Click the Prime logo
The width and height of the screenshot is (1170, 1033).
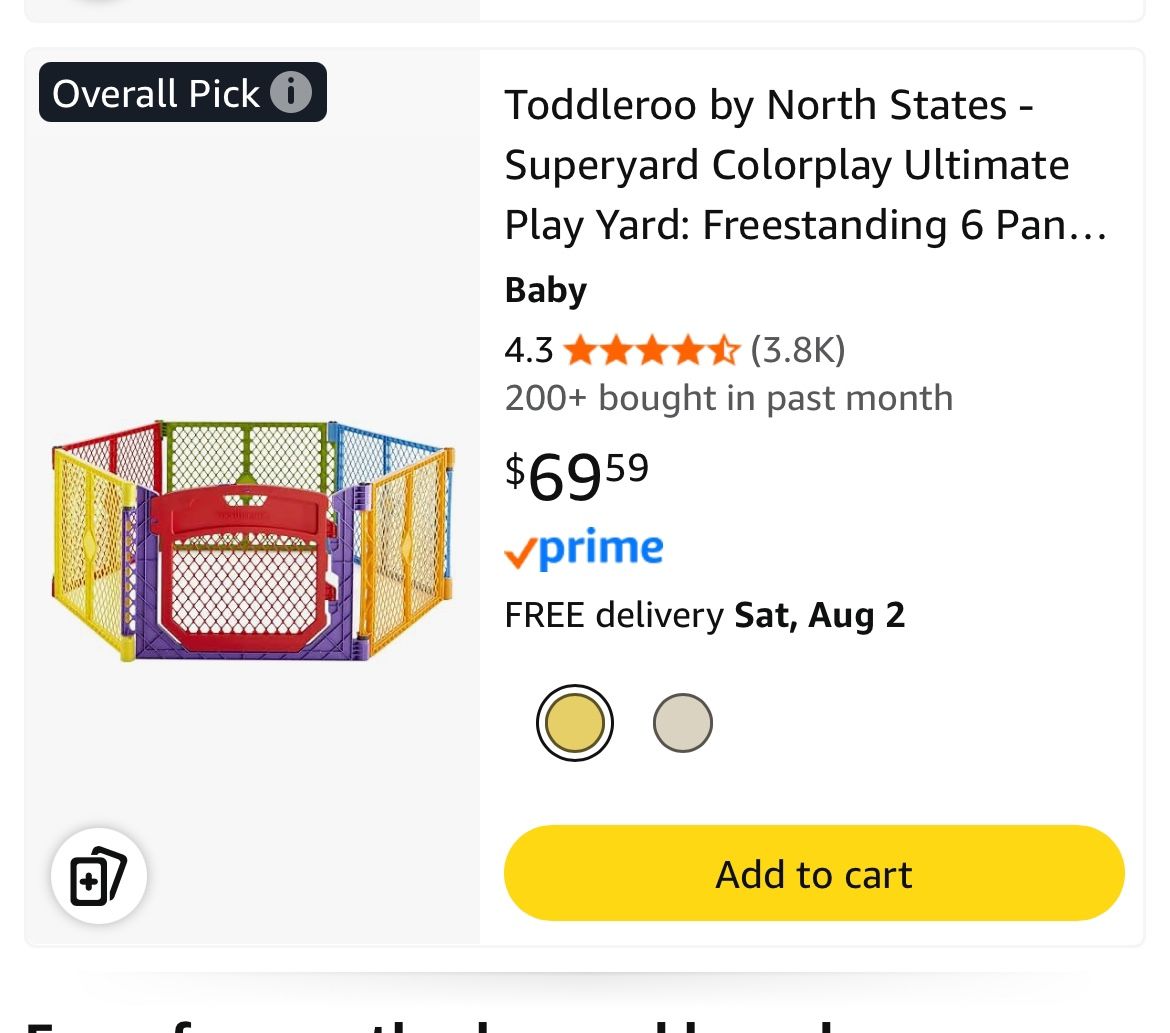[600, 548]
